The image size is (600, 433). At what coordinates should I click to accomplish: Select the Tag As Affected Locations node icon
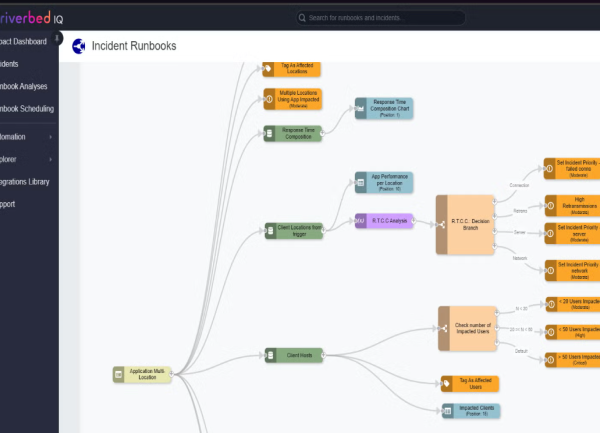point(268,69)
